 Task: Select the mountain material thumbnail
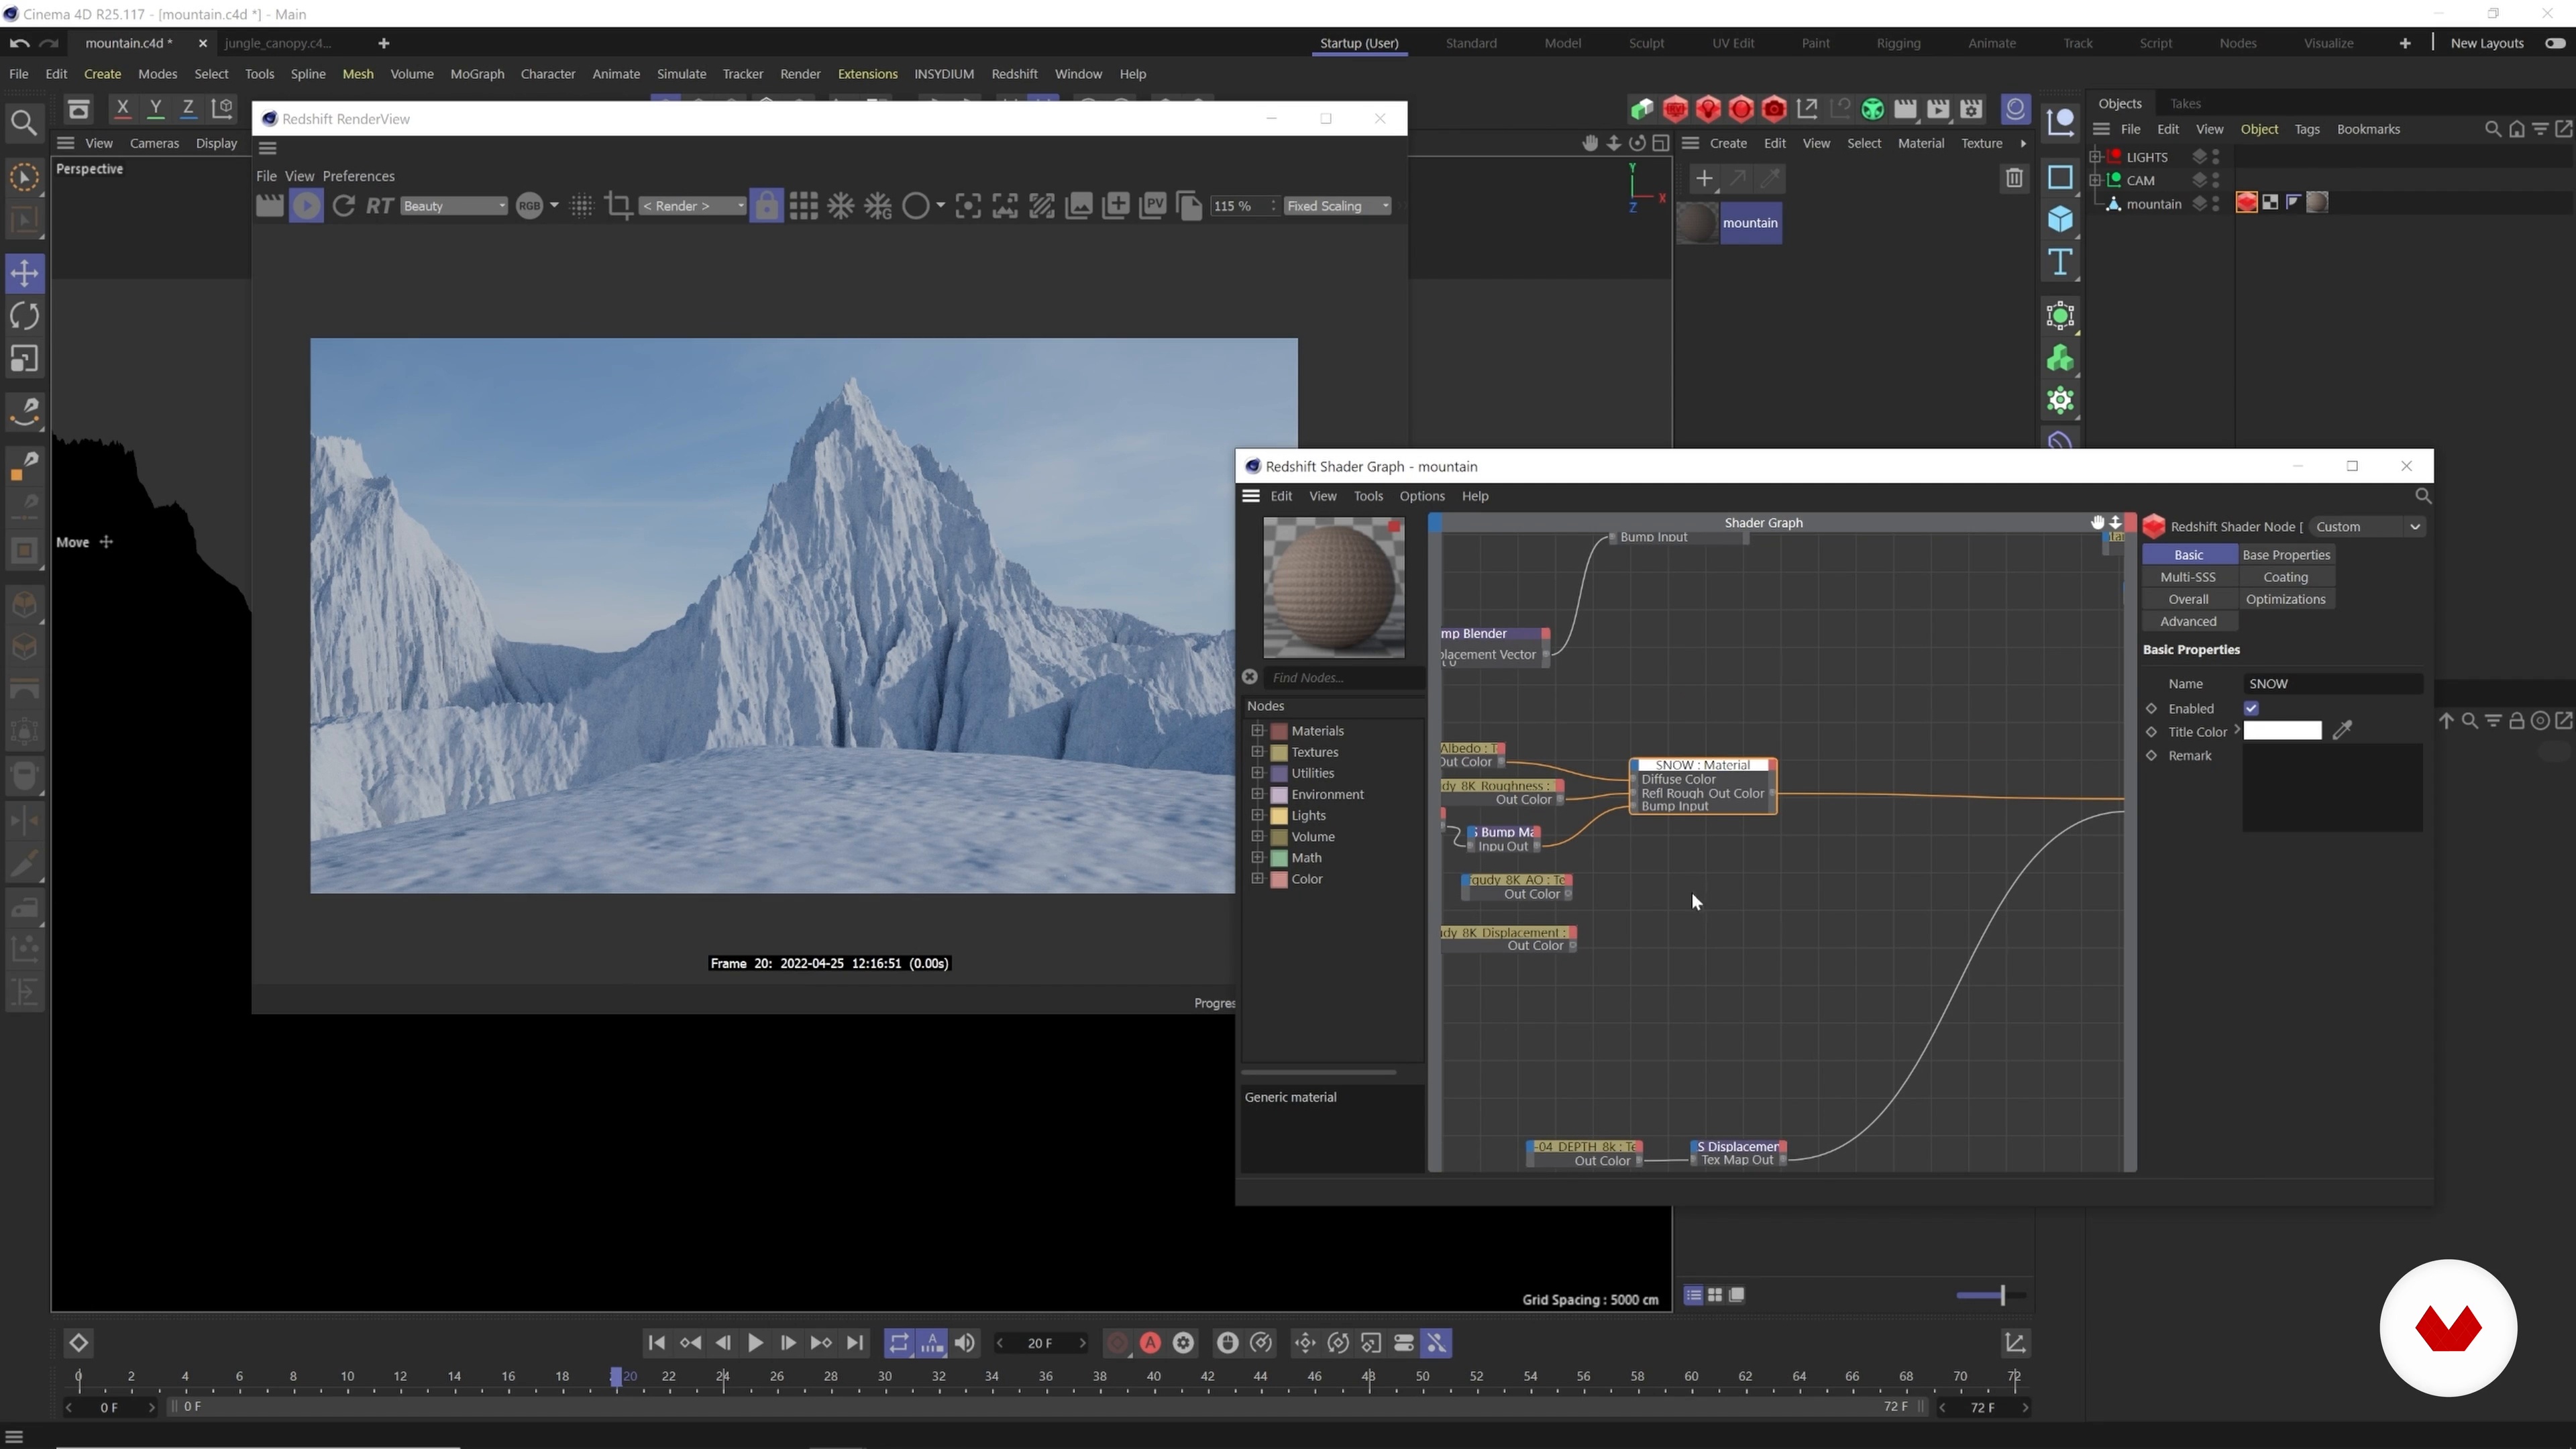click(x=1697, y=223)
